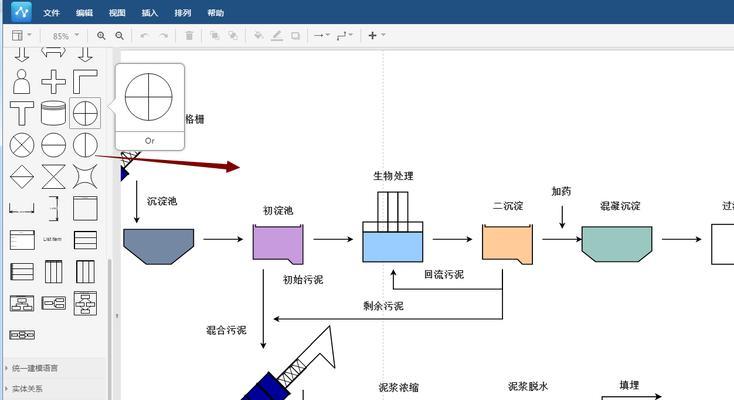Select the List Item shape
Screen dimensions: 734x400
(52, 239)
